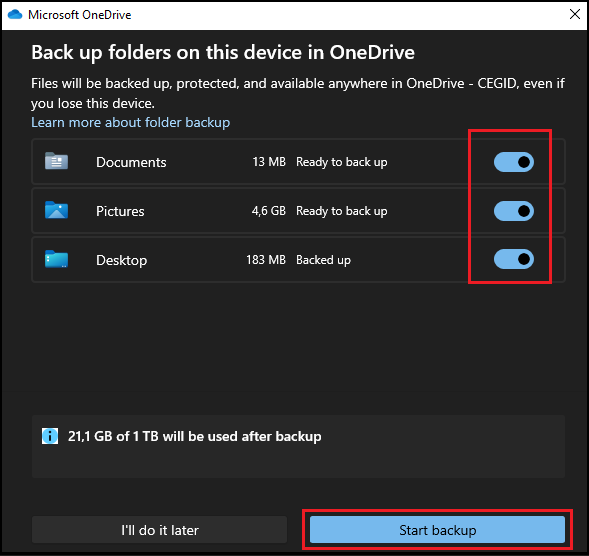Click the Desktop folder label
The height and width of the screenshot is (556, 589).
click(121, 260)
